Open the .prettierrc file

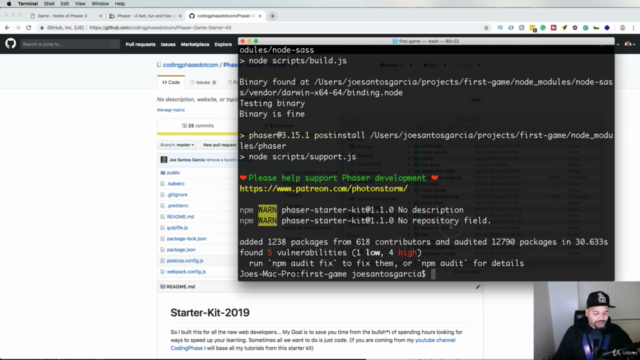coord(178,206)
